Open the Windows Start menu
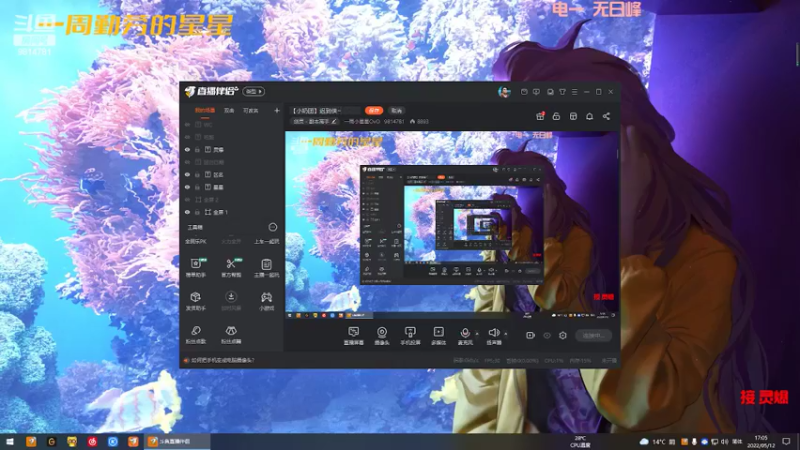 click(x=10, y=441)
